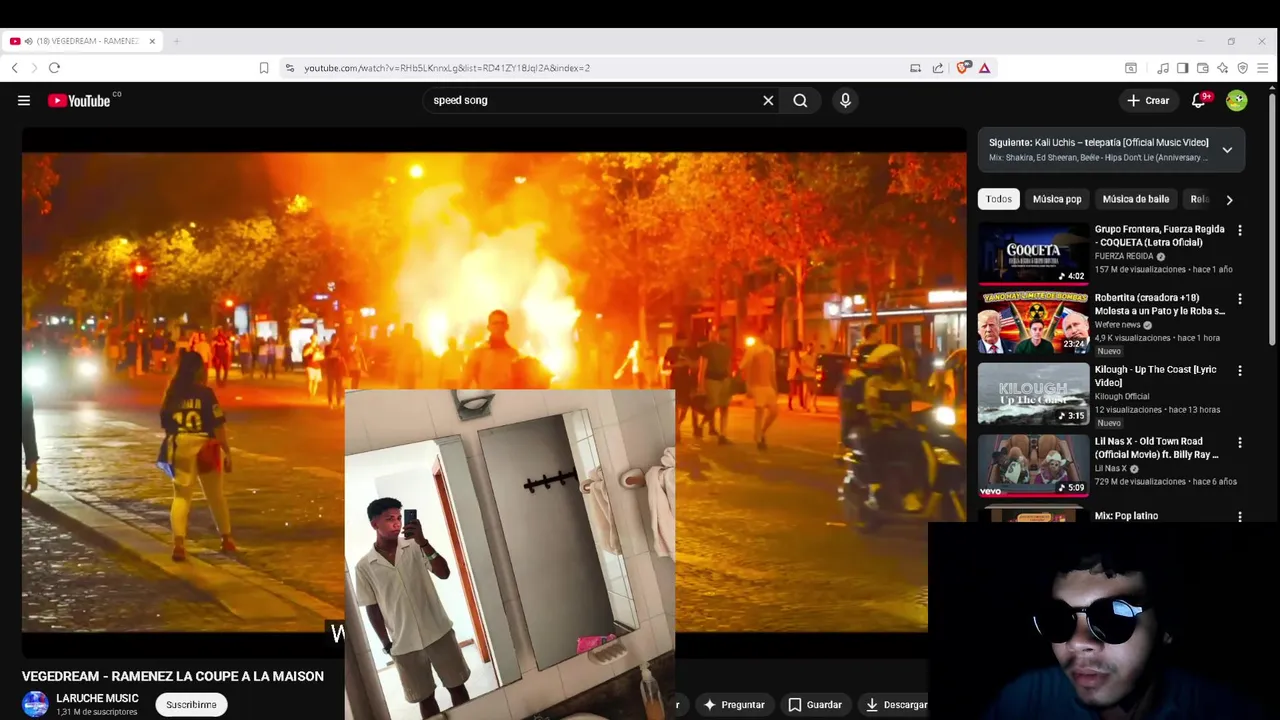Open LARUCHE MUSIC channel avatar

35,704
